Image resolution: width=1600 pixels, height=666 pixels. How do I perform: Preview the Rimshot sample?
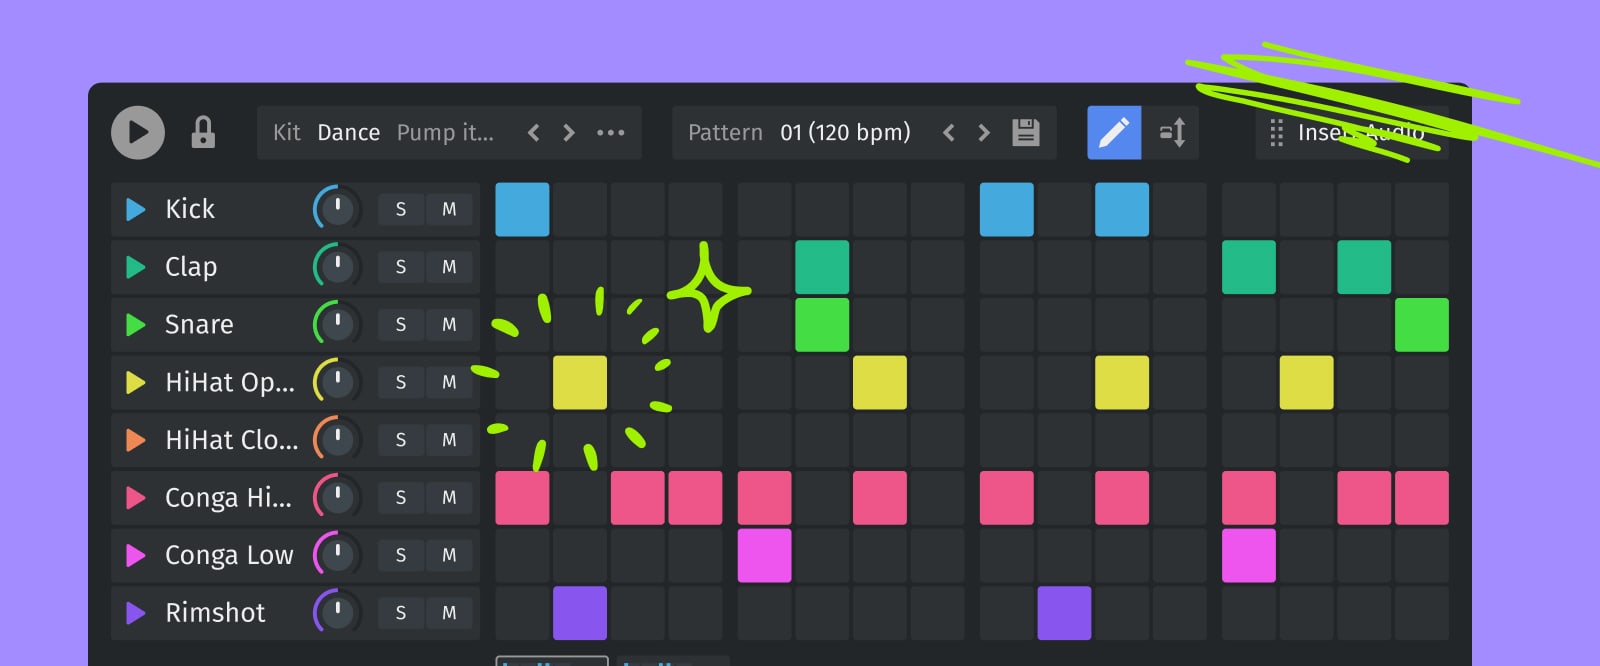point(136,613)
